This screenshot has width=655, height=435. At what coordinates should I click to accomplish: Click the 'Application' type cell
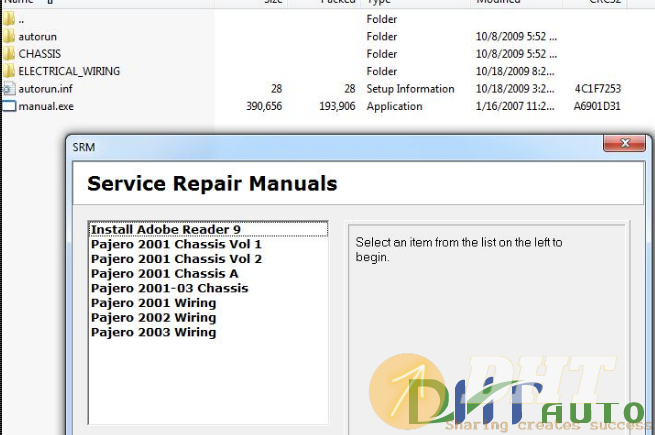394,106
